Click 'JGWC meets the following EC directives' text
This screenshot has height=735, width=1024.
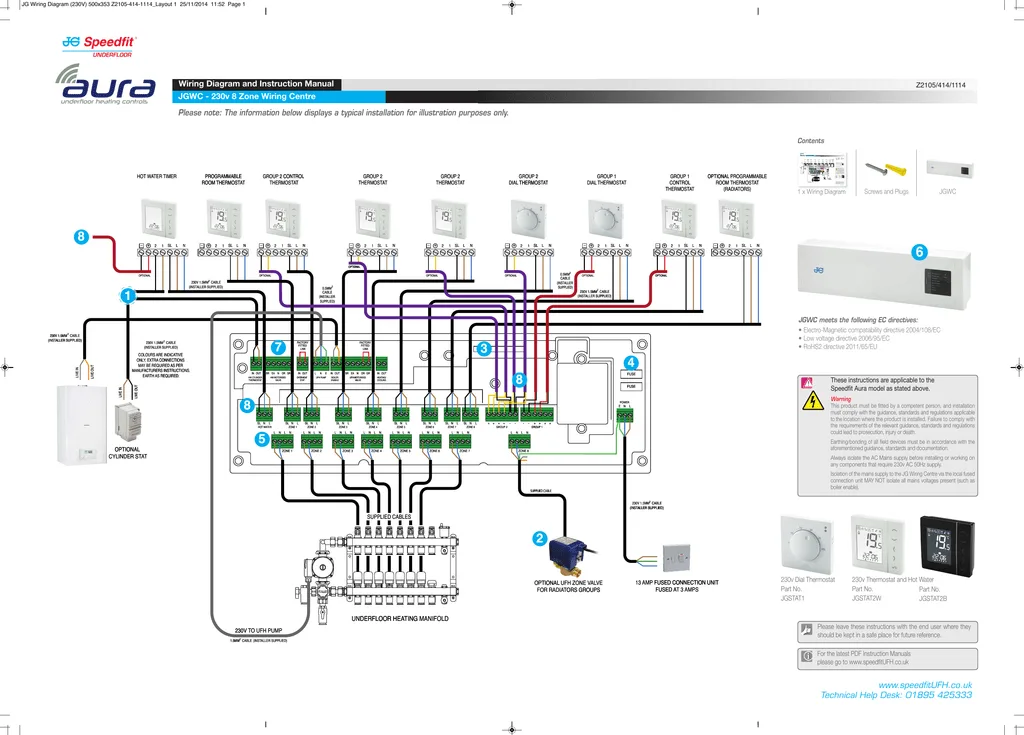857,320
